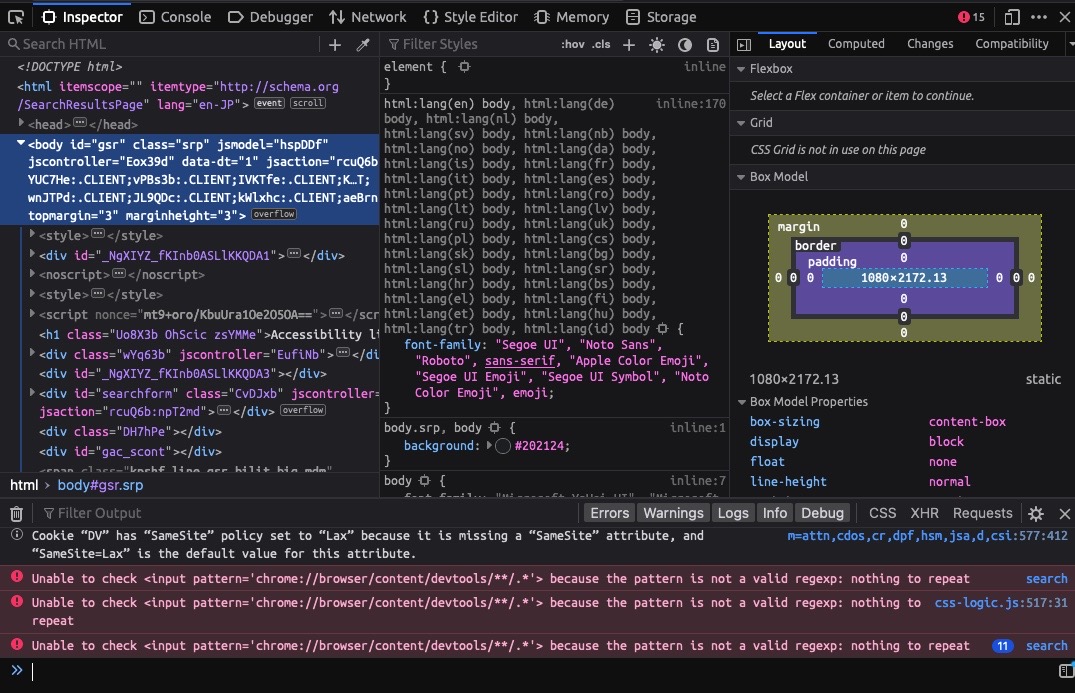The height and width of the screenshot is (693, 1075).
Task: Switch to the Compatibility sidebar tab
Action: click(1012, 44)
